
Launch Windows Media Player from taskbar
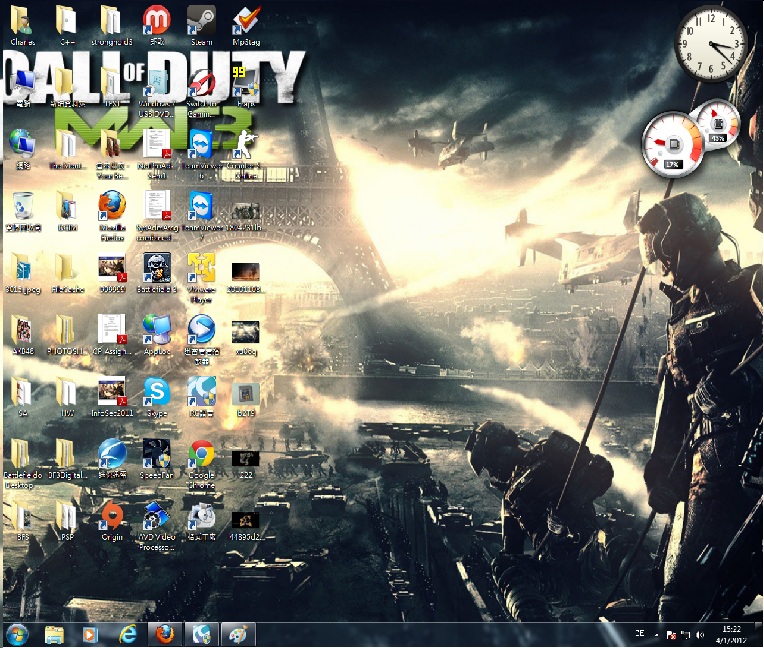tap(90, 635)
